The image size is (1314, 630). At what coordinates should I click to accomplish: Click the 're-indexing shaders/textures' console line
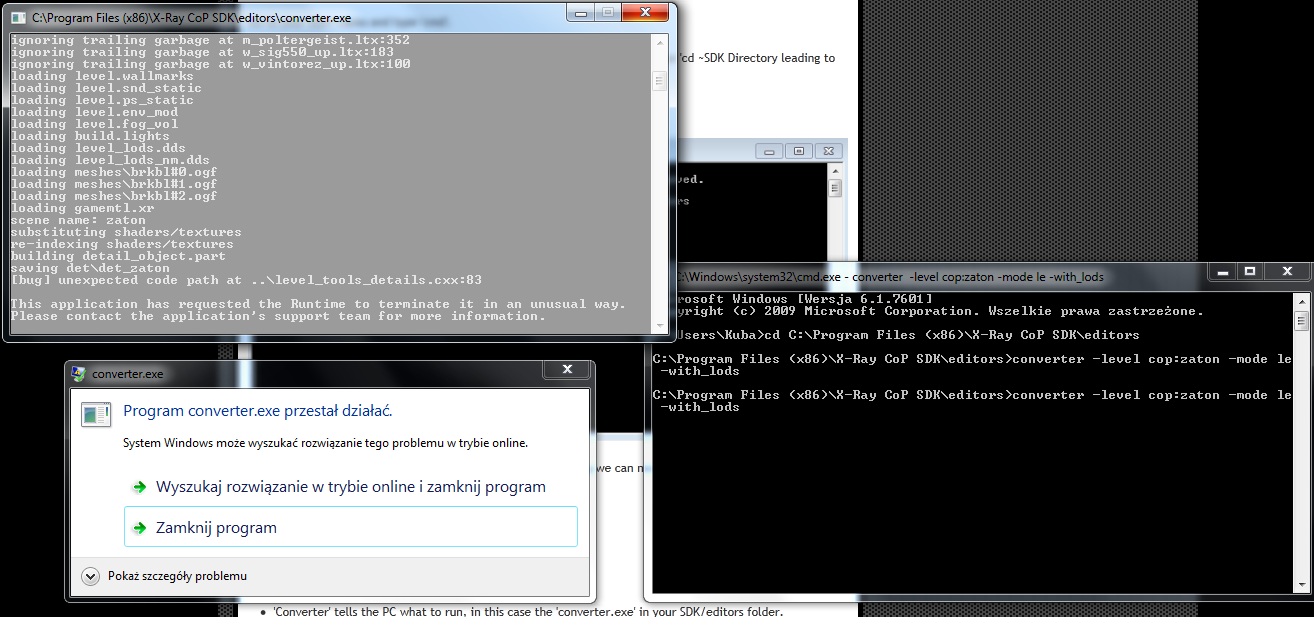tap(122, 244)
